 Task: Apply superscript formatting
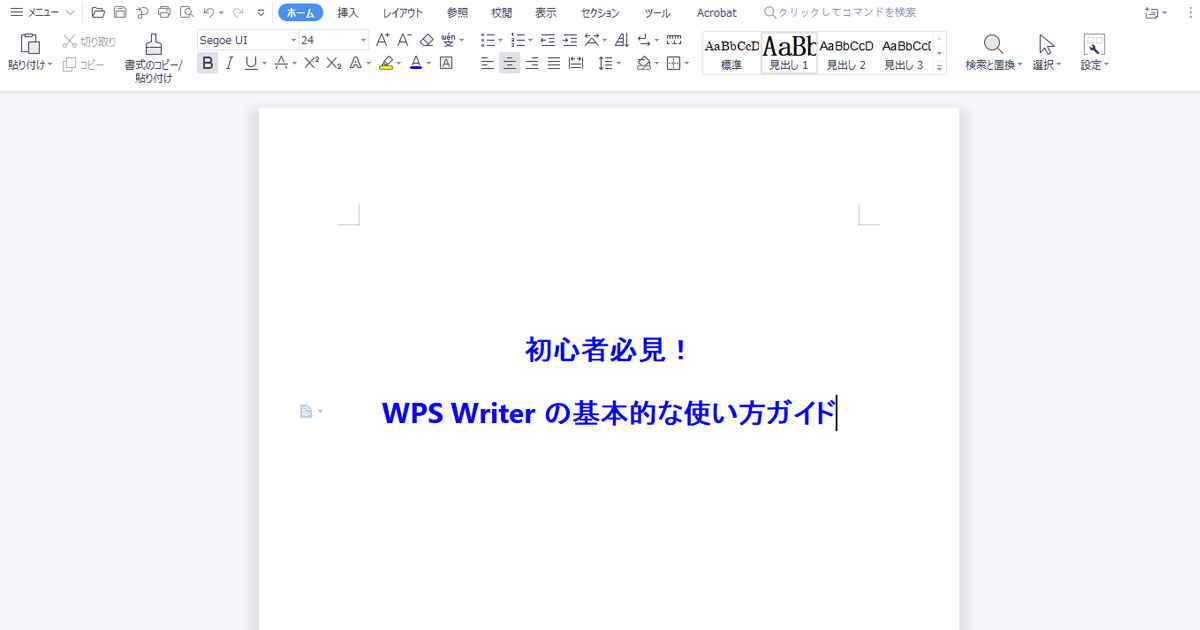(x=311, y=63)
